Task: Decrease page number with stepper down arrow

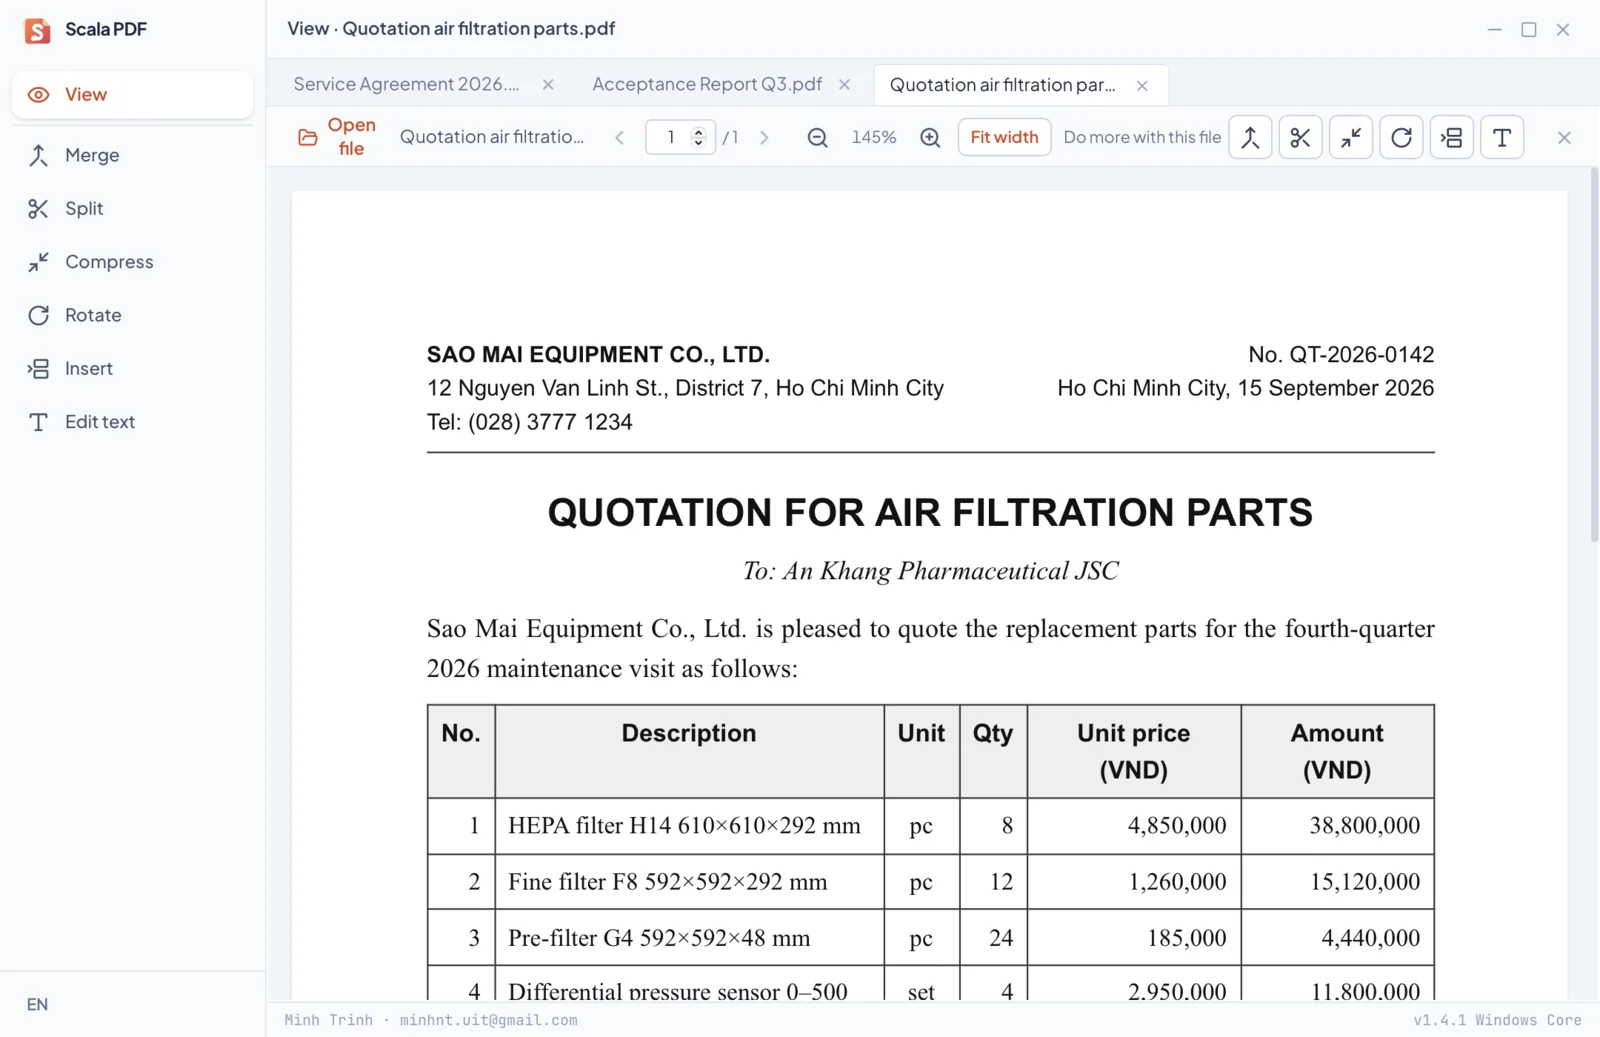Action: (x=699, y=143)
